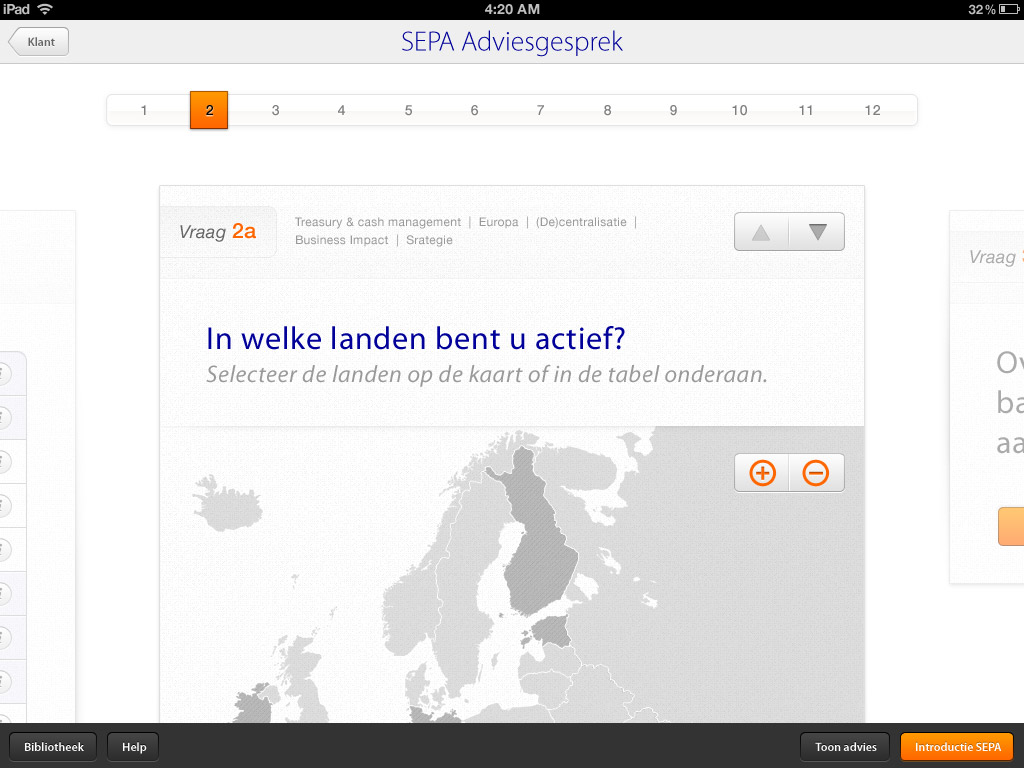
Task: Click the Europa tag
Action: point(498,222)
